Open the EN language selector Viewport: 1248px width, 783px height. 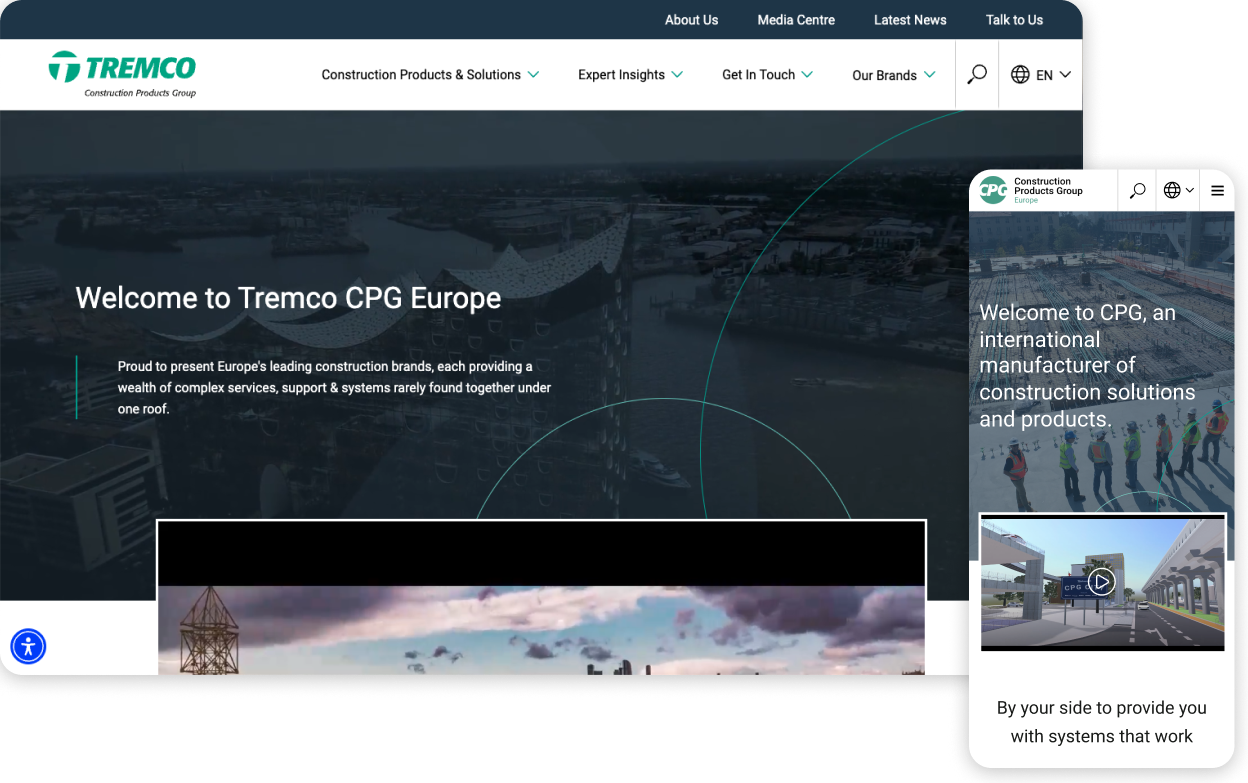coord(1044,74)
